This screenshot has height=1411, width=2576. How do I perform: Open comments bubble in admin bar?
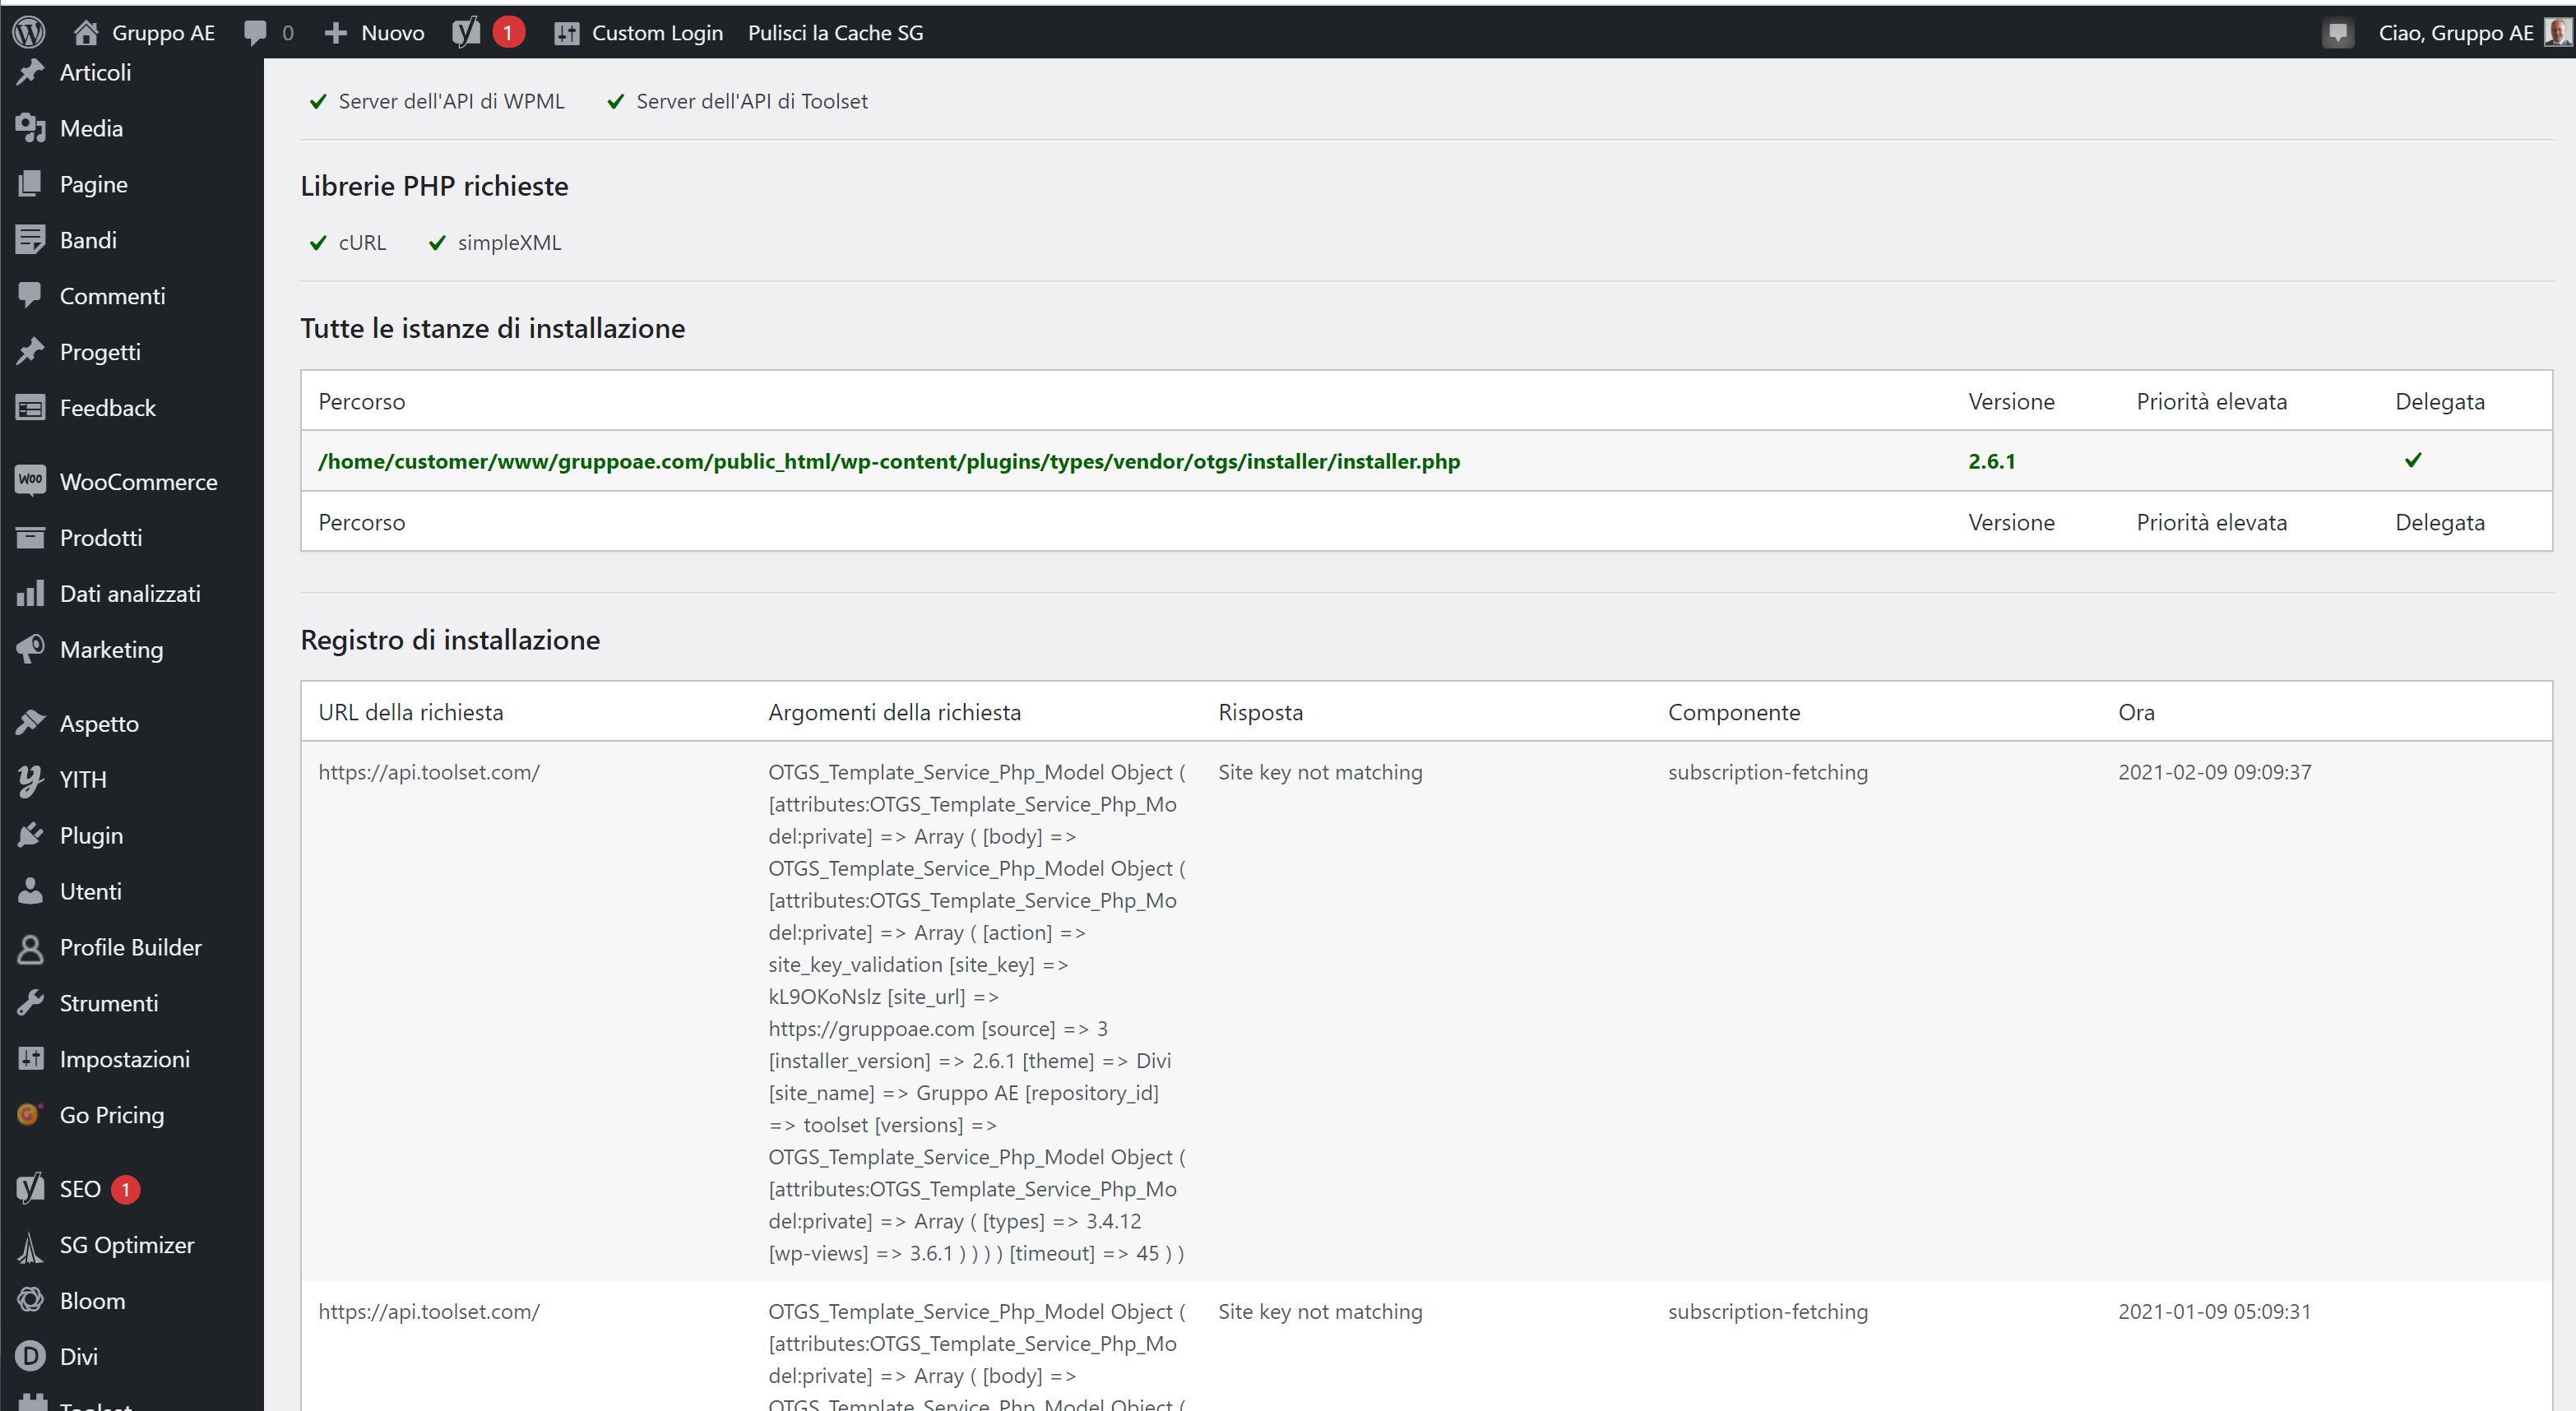(255, 33)
